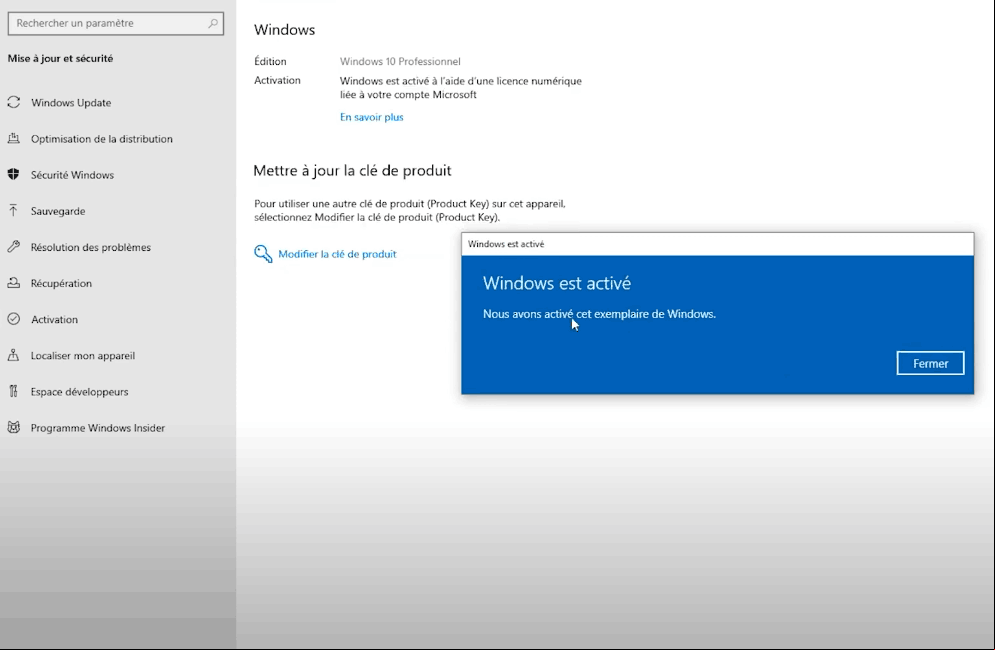Image resolution: width=995 pixels, height=650 pixels.
Task: Open Localiser mon appareil settings
Action: (82, 356)
